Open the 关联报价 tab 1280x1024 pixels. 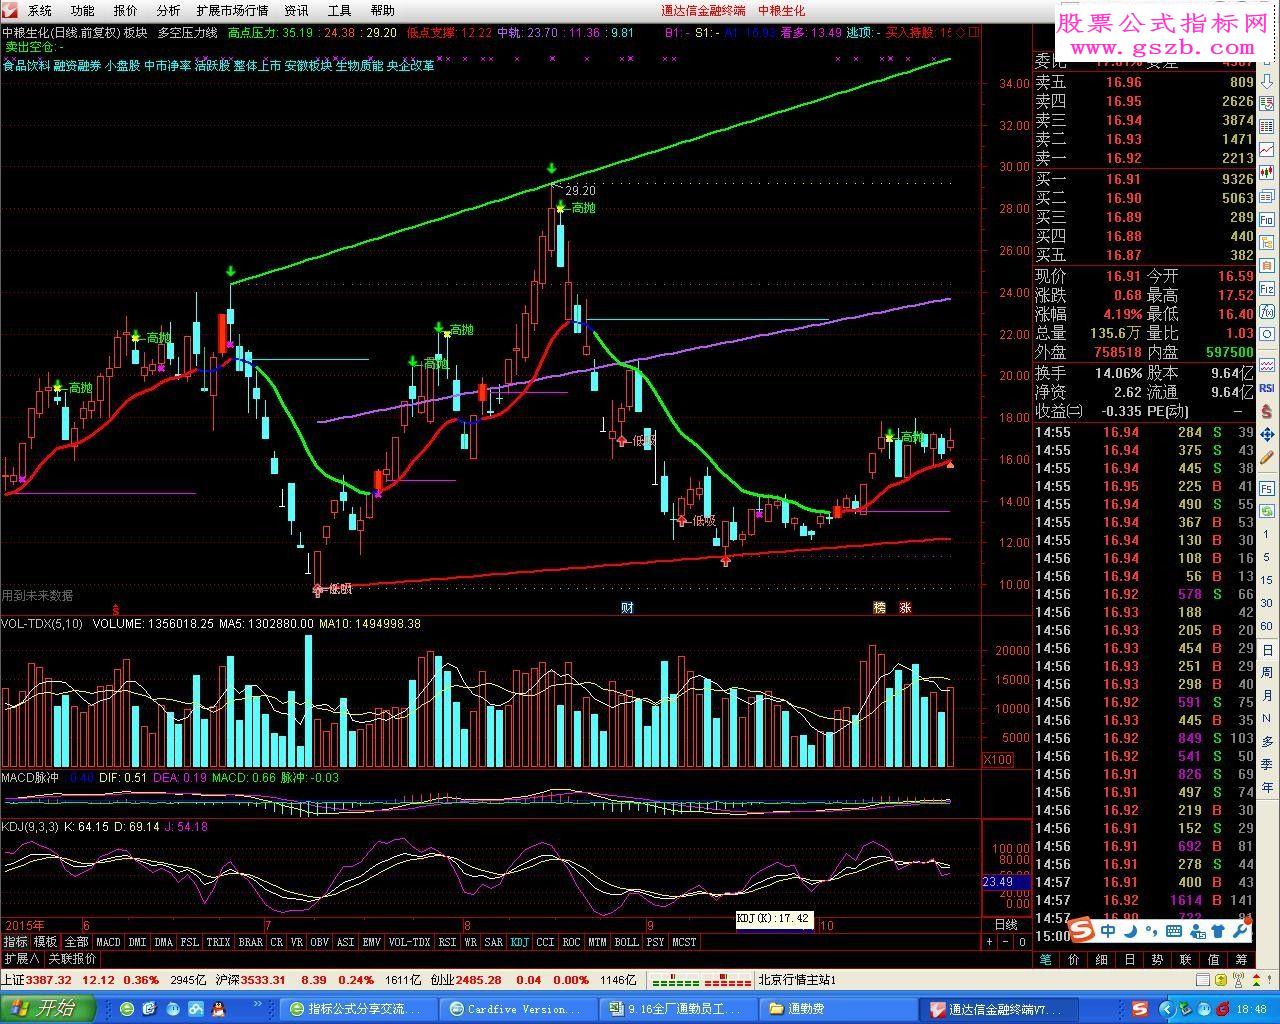(72, 959)
